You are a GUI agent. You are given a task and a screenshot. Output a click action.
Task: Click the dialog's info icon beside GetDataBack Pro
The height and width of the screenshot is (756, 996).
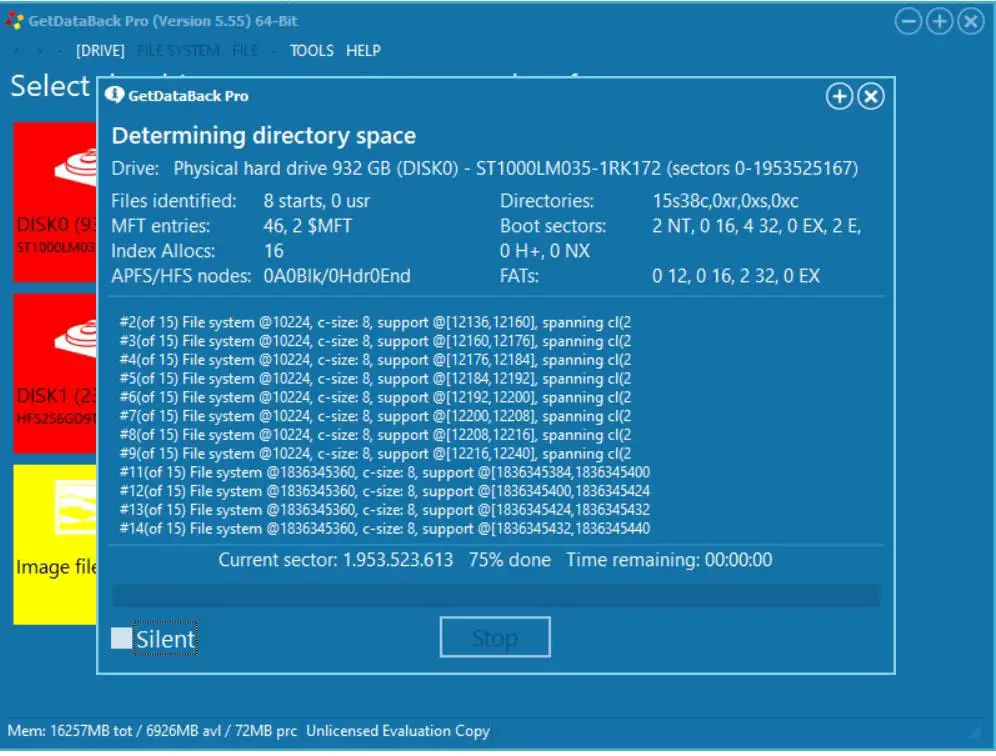(115, 95)
